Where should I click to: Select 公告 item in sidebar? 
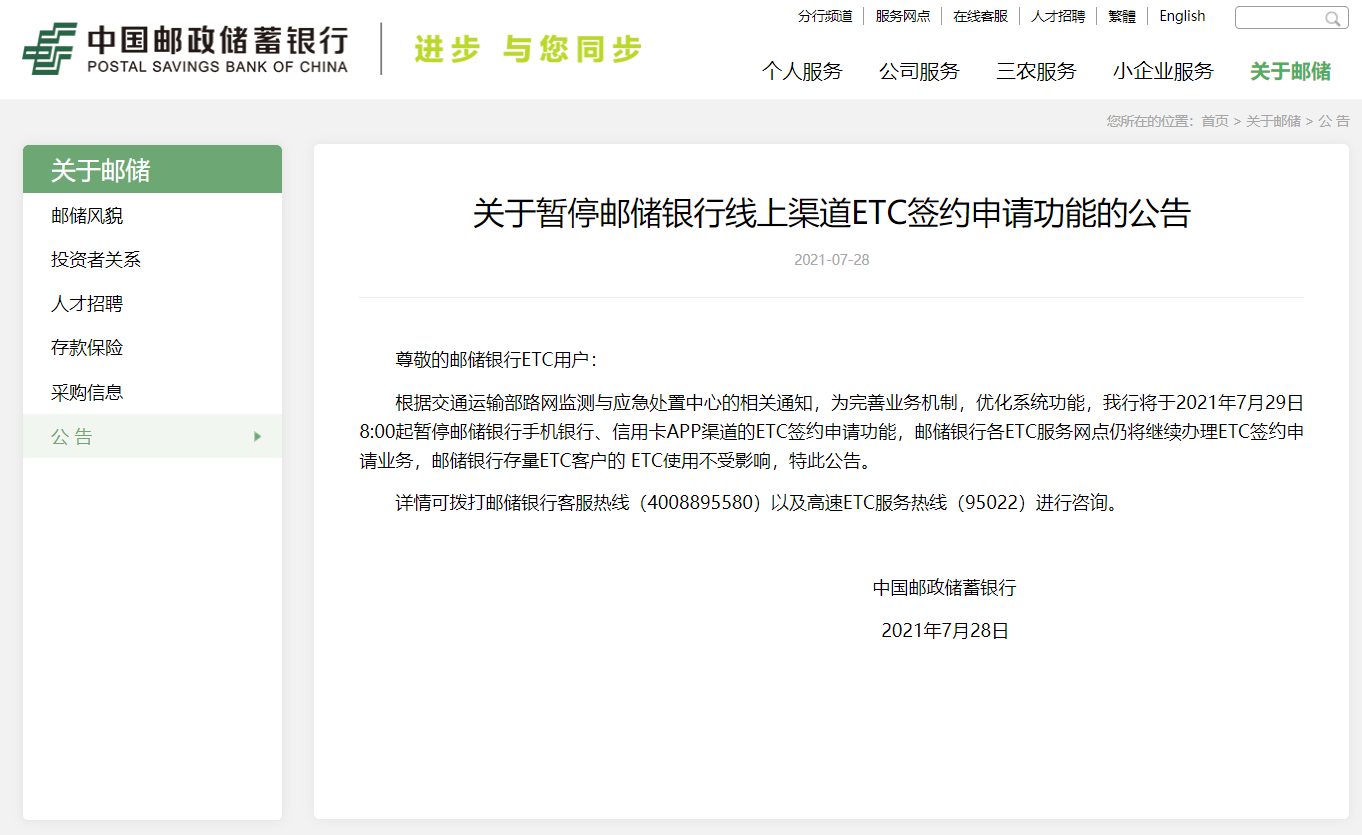pyautogui.click(x=152, y=436)
